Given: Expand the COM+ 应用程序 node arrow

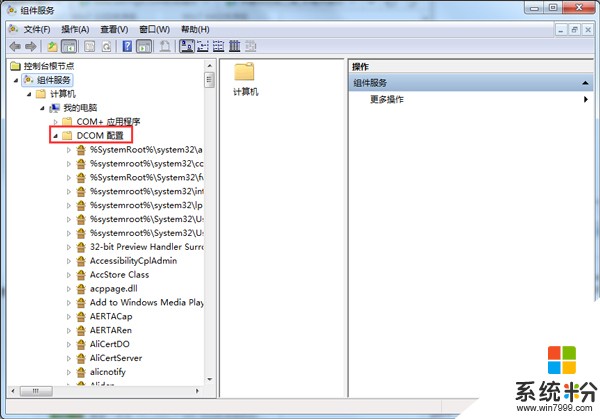Looking at the screenshot, I should click(x=55, y=122).
